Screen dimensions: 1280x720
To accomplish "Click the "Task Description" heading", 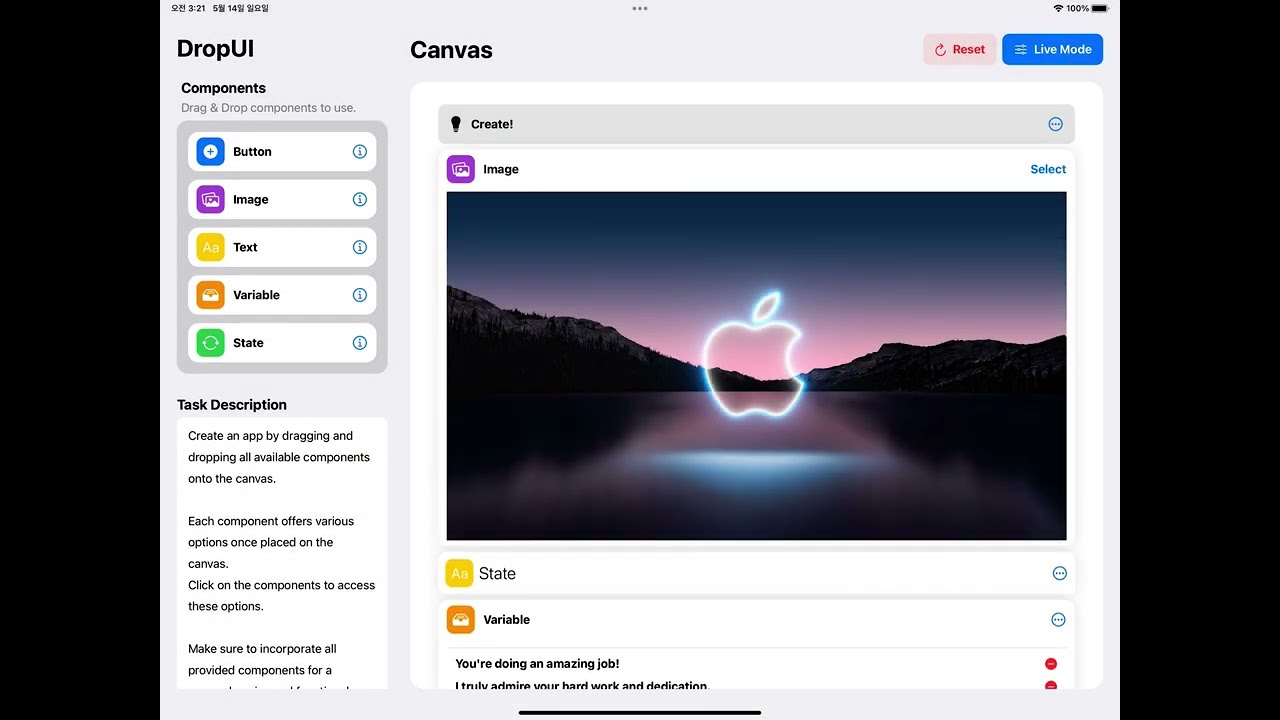I will click(x=232, y=405).
